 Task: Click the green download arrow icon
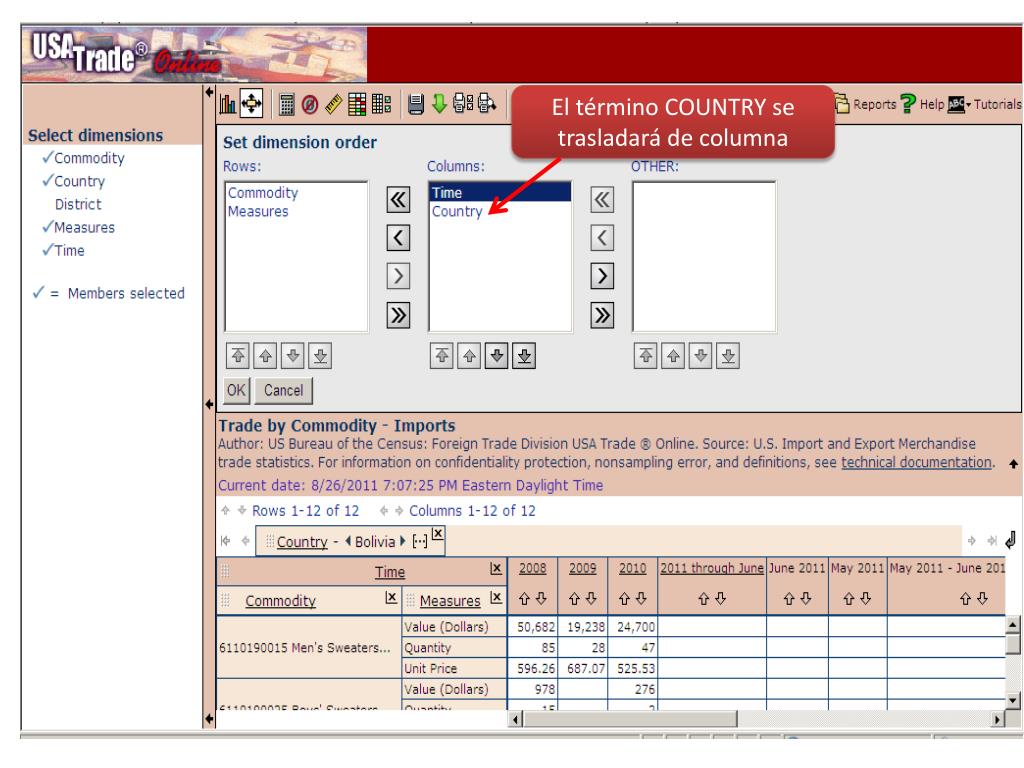[440, 103]
